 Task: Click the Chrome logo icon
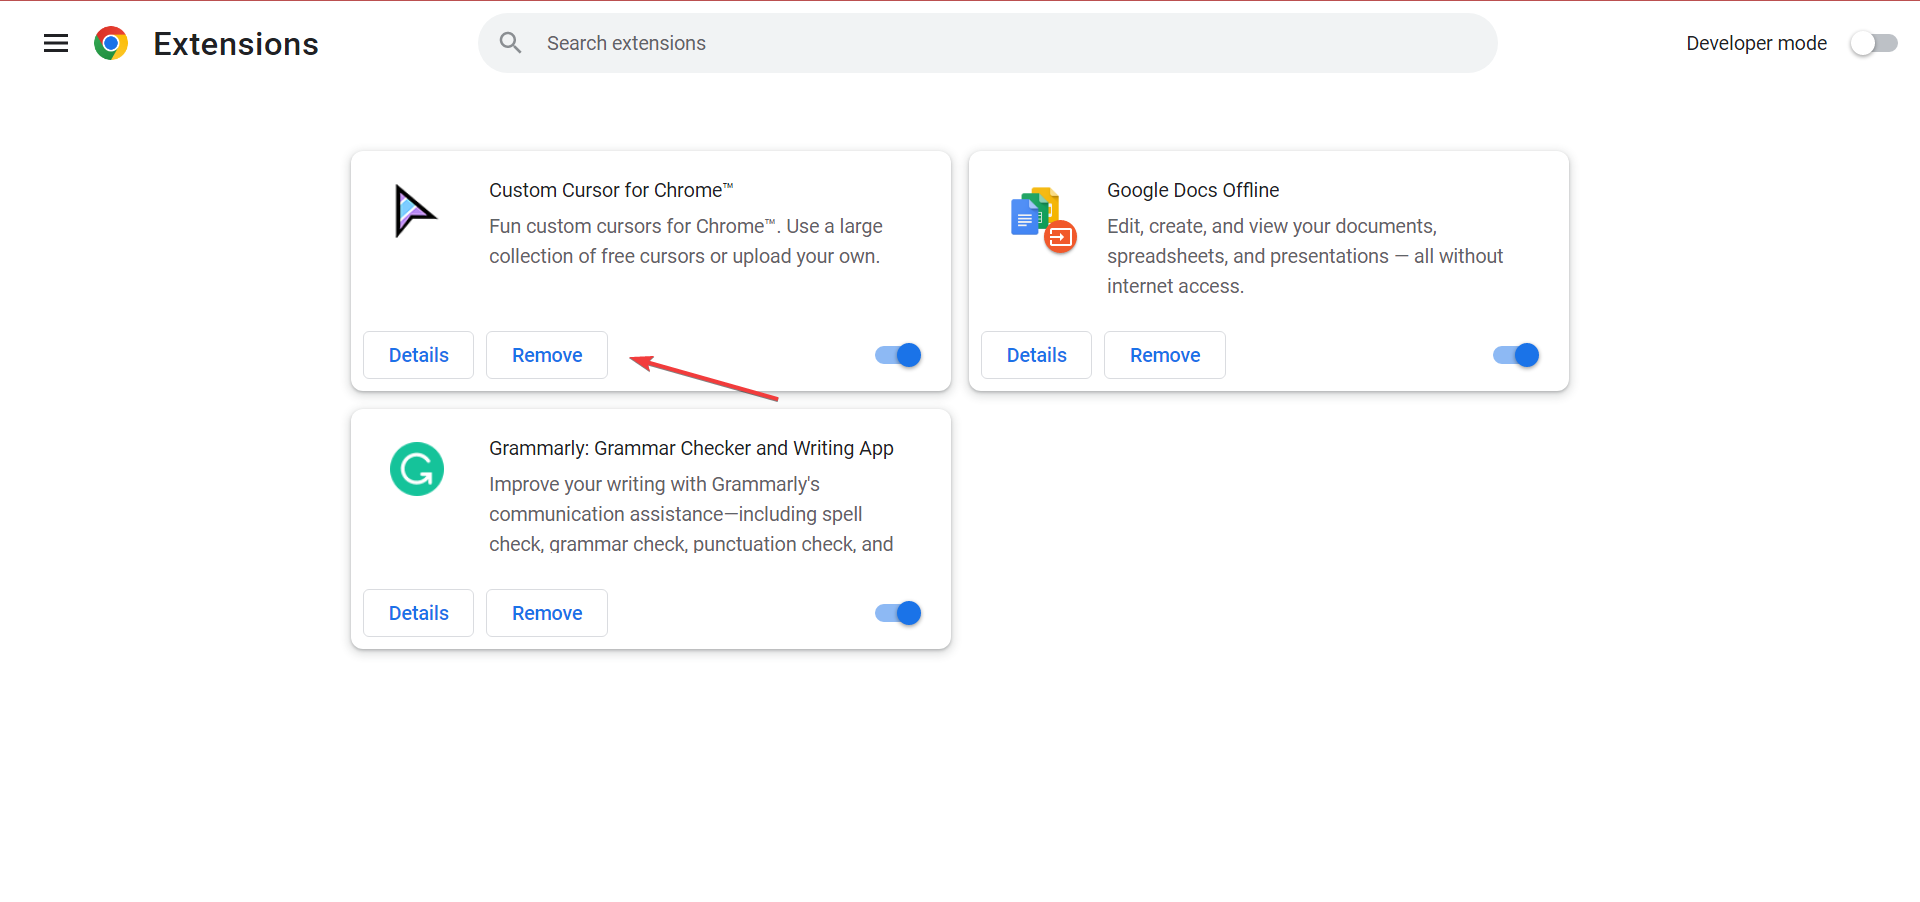pos(111,43)
